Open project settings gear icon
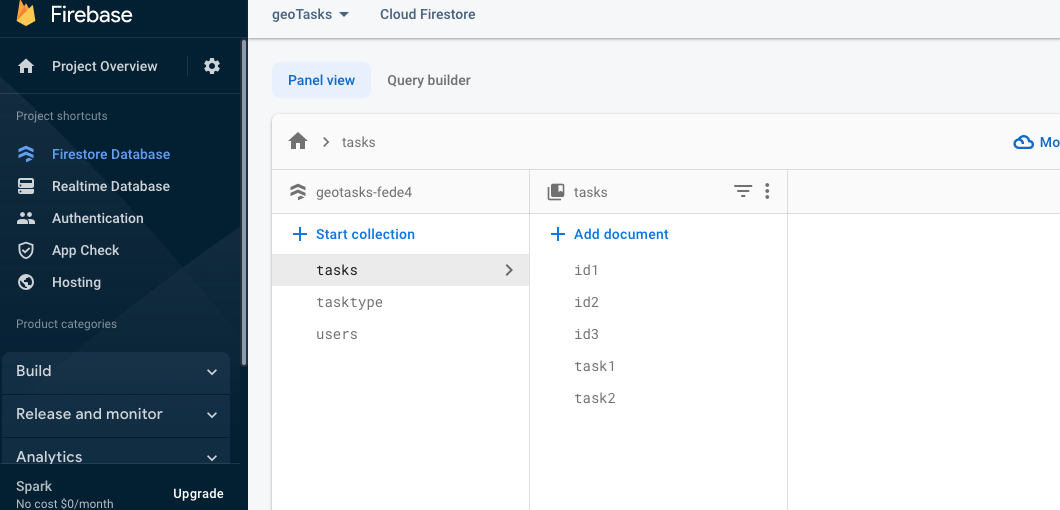The height and width of the screenshot is (510, 1060). coord(212,66)
